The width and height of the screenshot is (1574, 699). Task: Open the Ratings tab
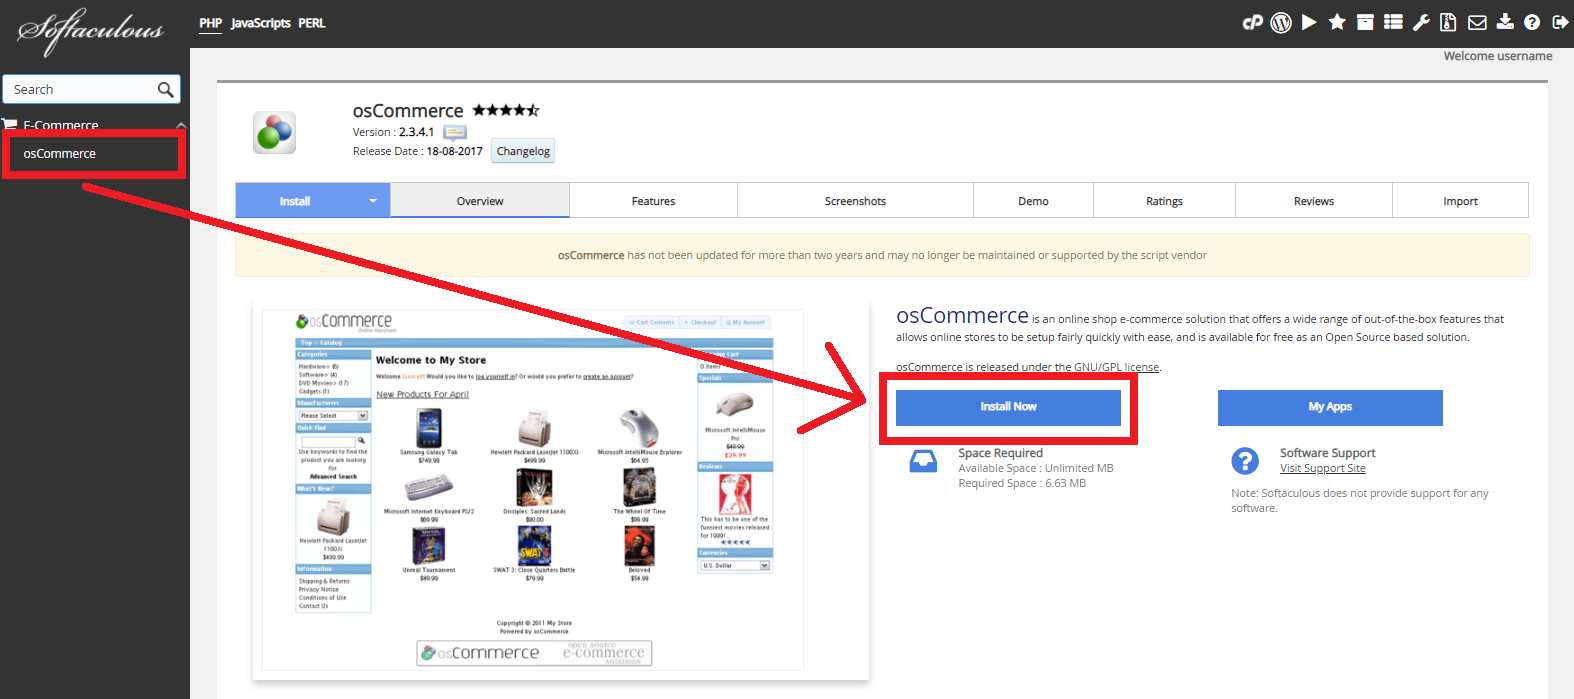tap(1164, 201)
